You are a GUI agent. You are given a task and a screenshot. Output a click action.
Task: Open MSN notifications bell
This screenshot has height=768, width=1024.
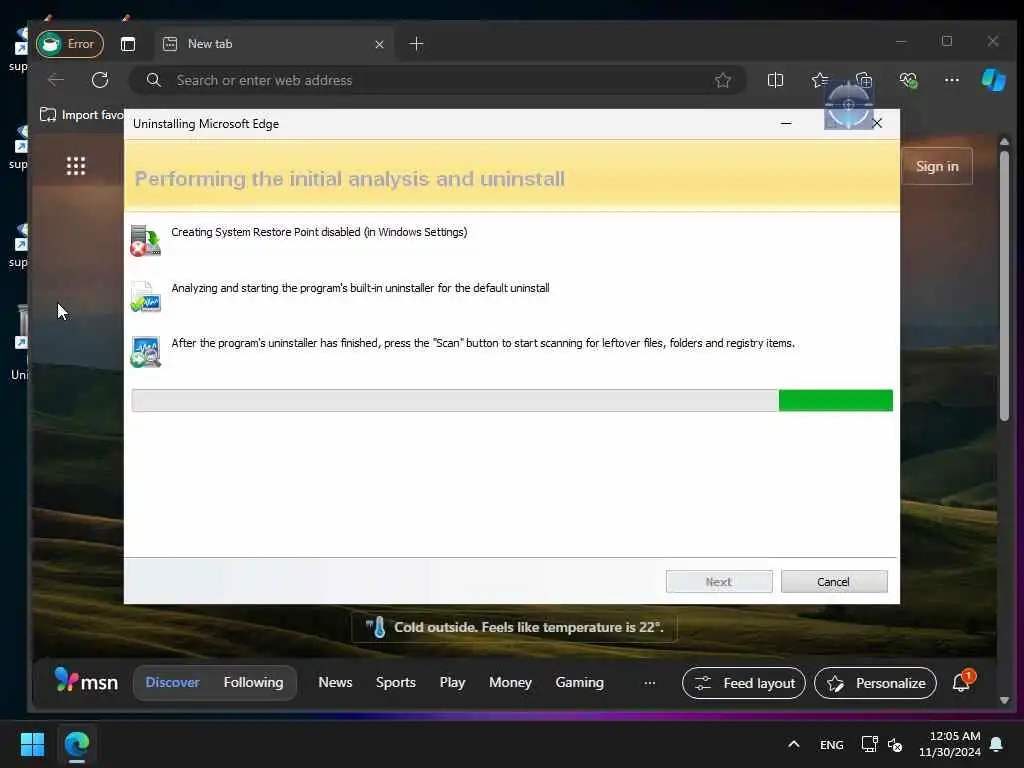pyautogui.click(x=962, y=682)
